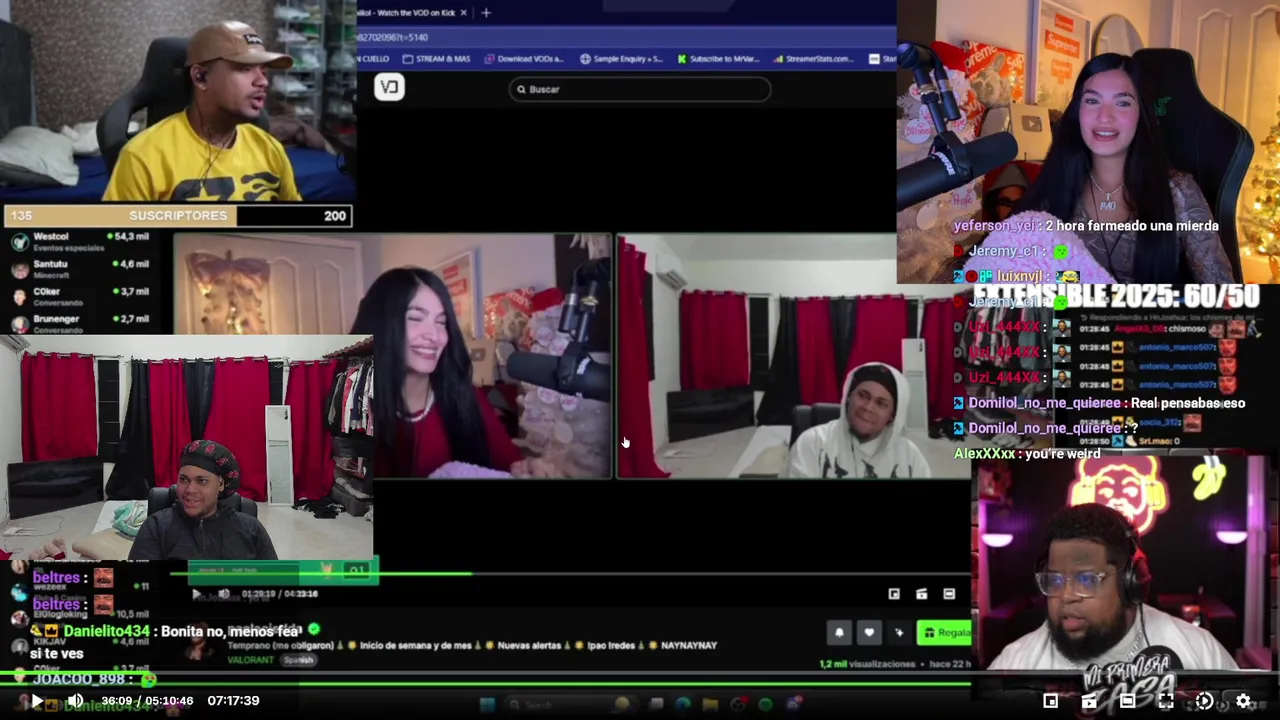Viewport: 1280px width, 720px height.
Task: Click the heart follow icon under the VOD
Action: point(869,632)
